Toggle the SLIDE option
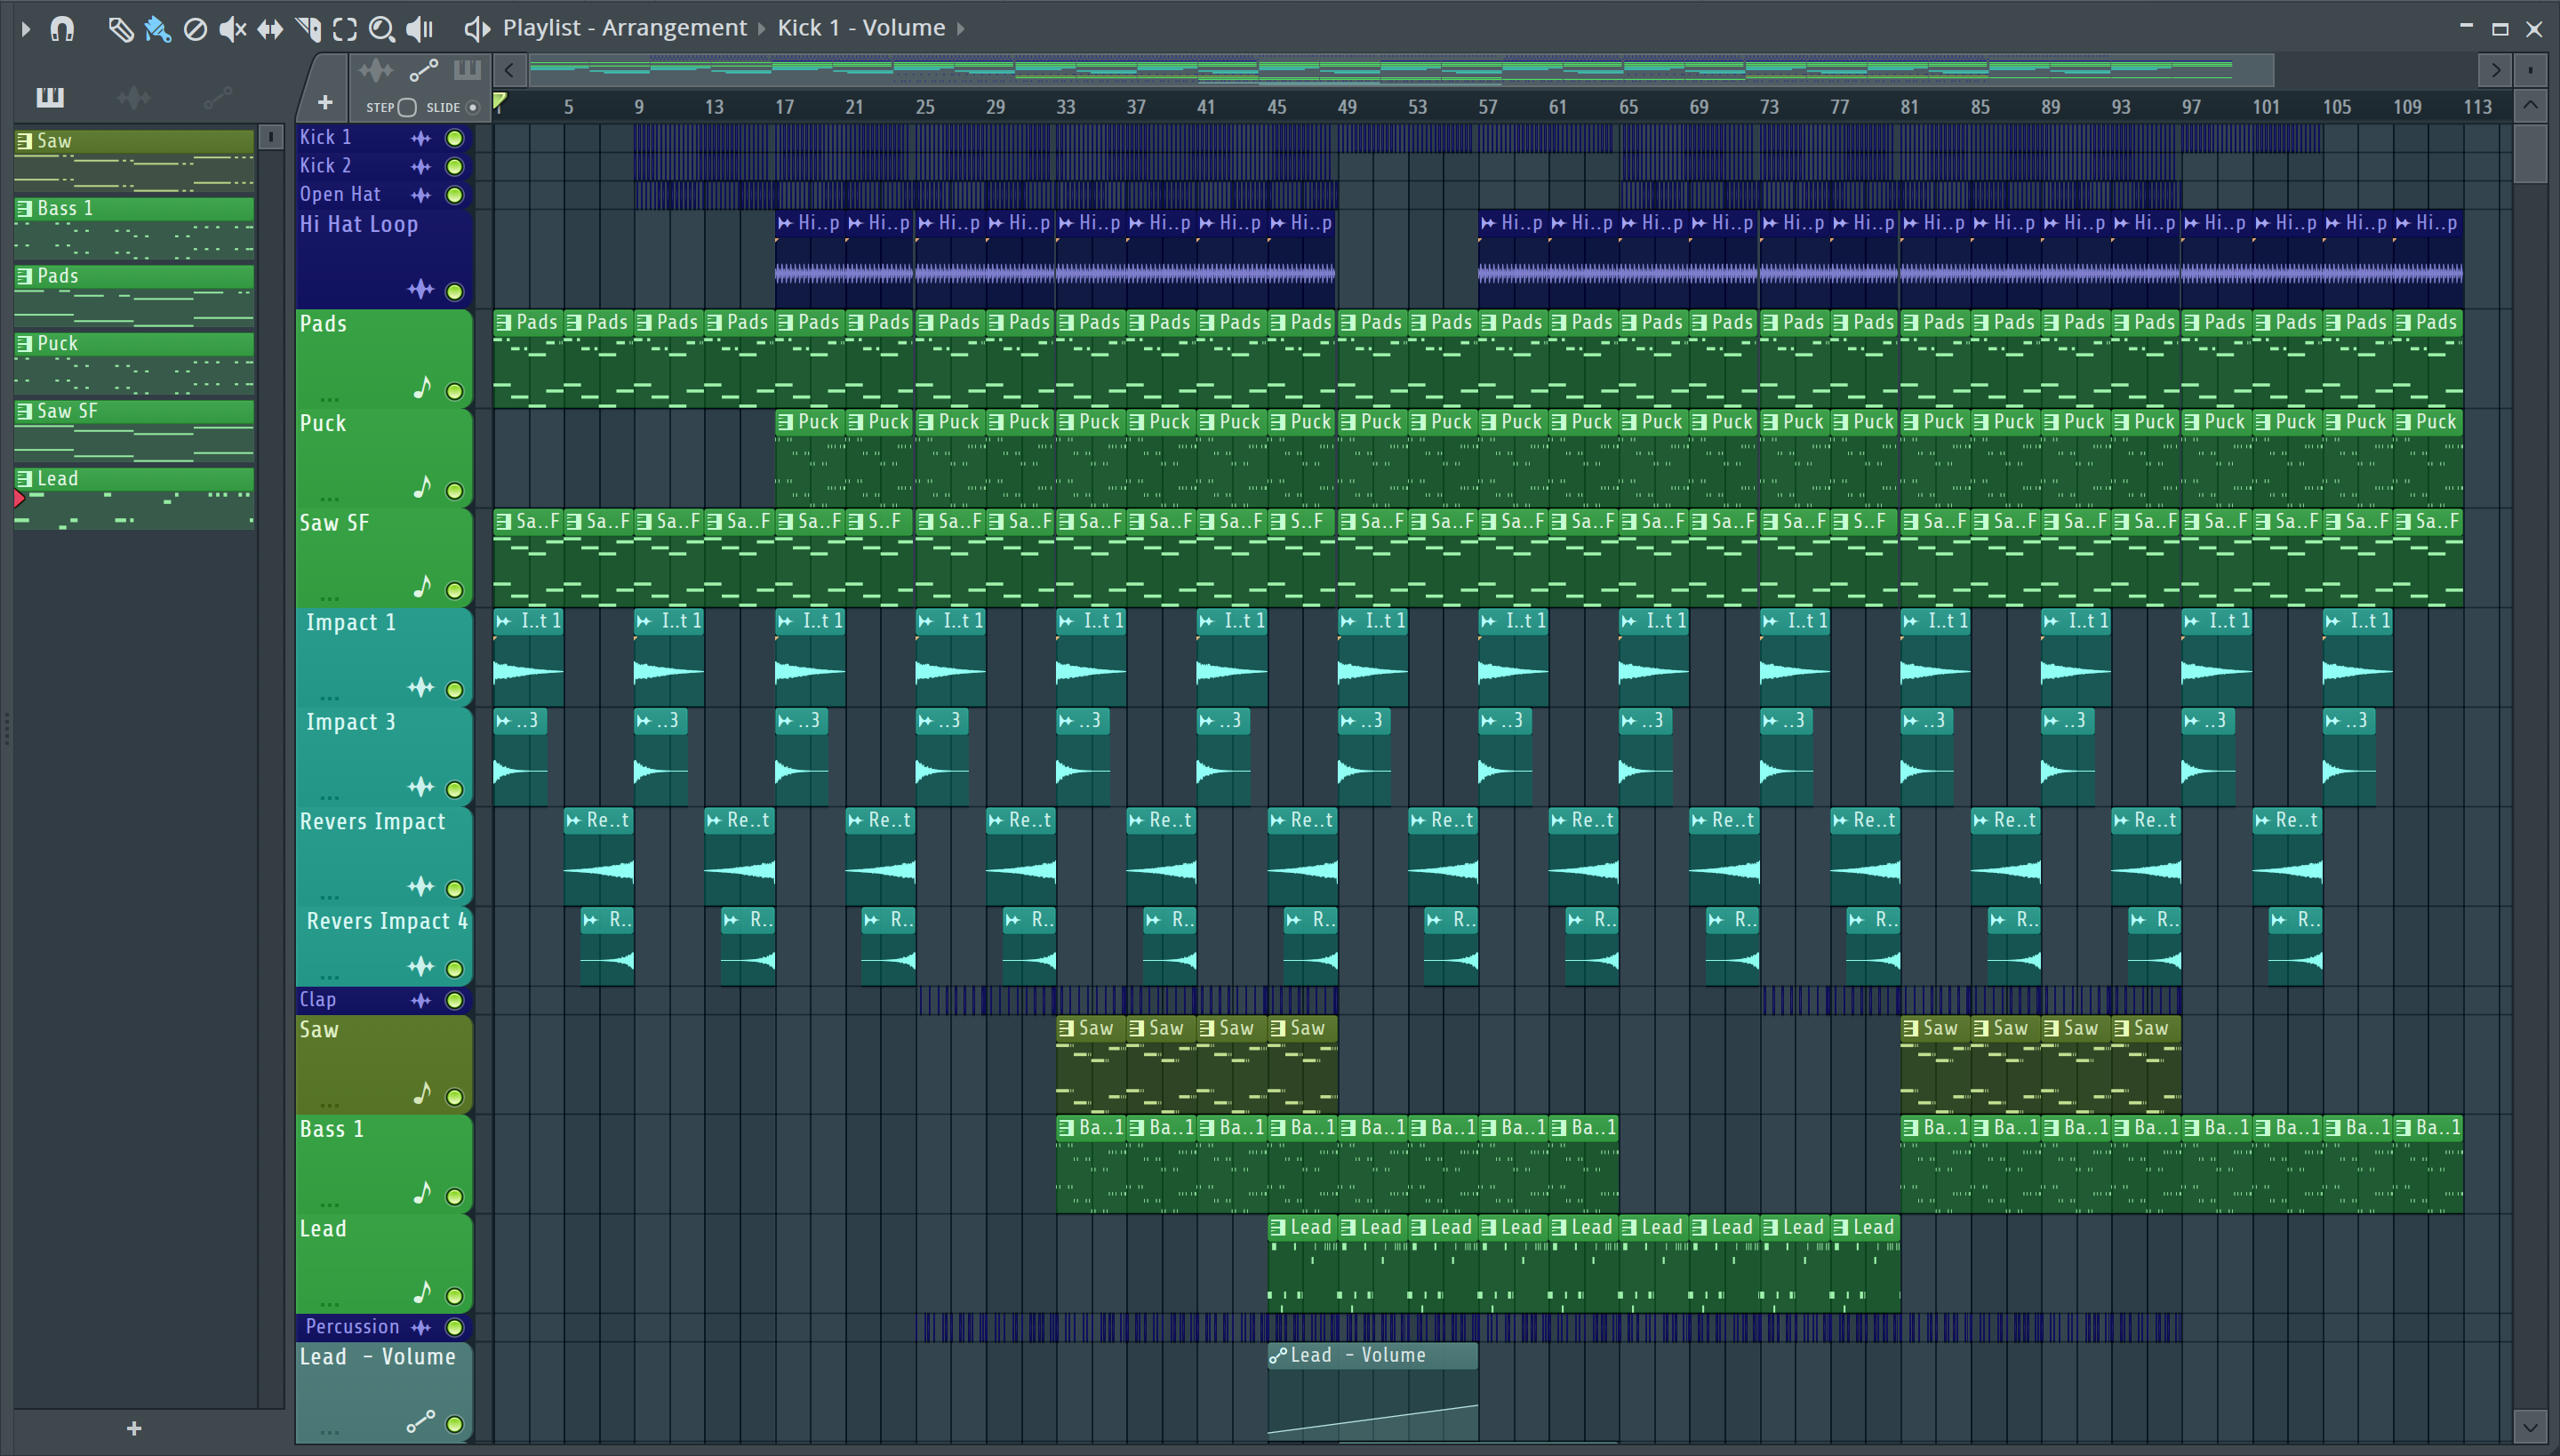Screen dimensions: 2560x1456 473,107
